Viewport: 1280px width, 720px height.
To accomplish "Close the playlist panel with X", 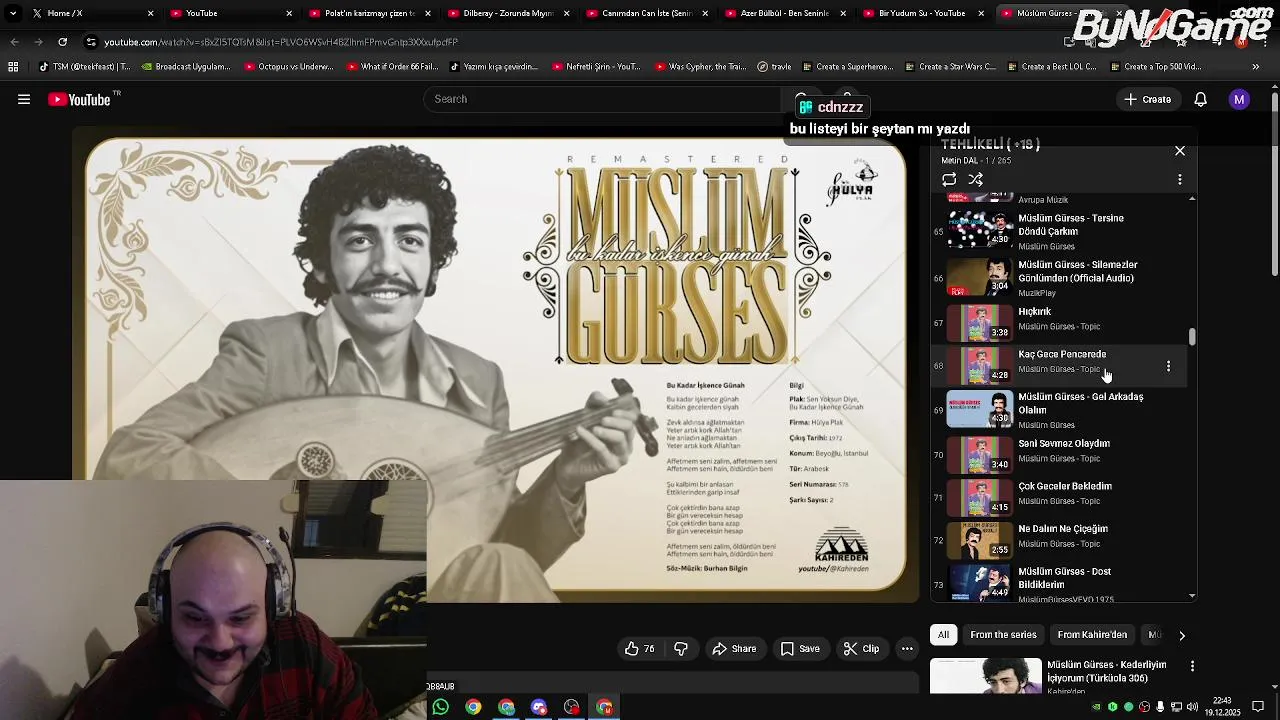I will [1180, 151].
